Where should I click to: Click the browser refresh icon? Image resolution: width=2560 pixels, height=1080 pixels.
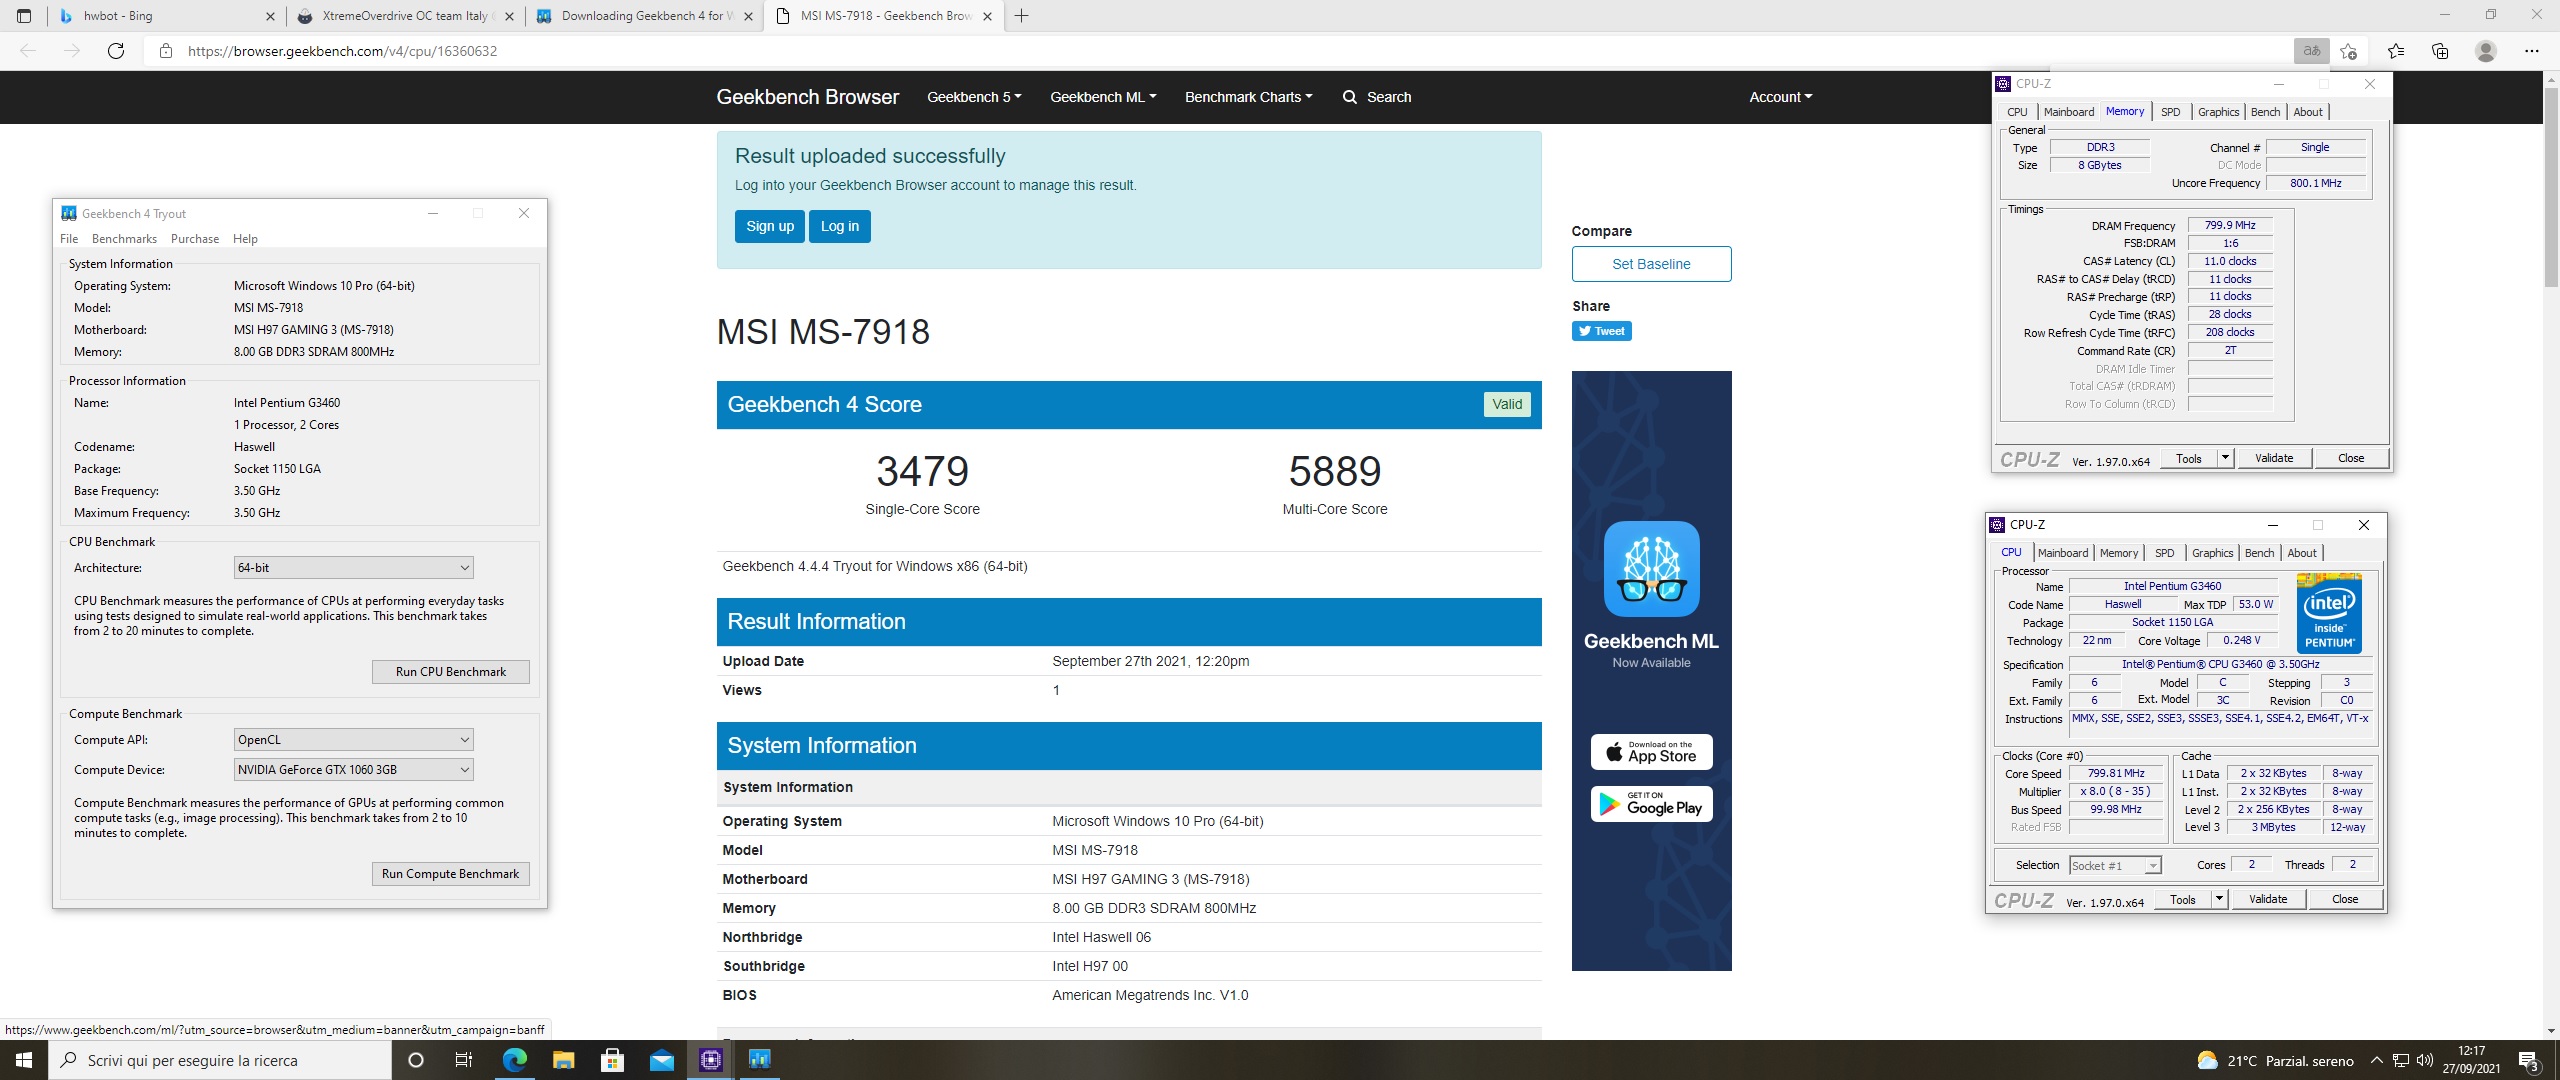(116, 51)
